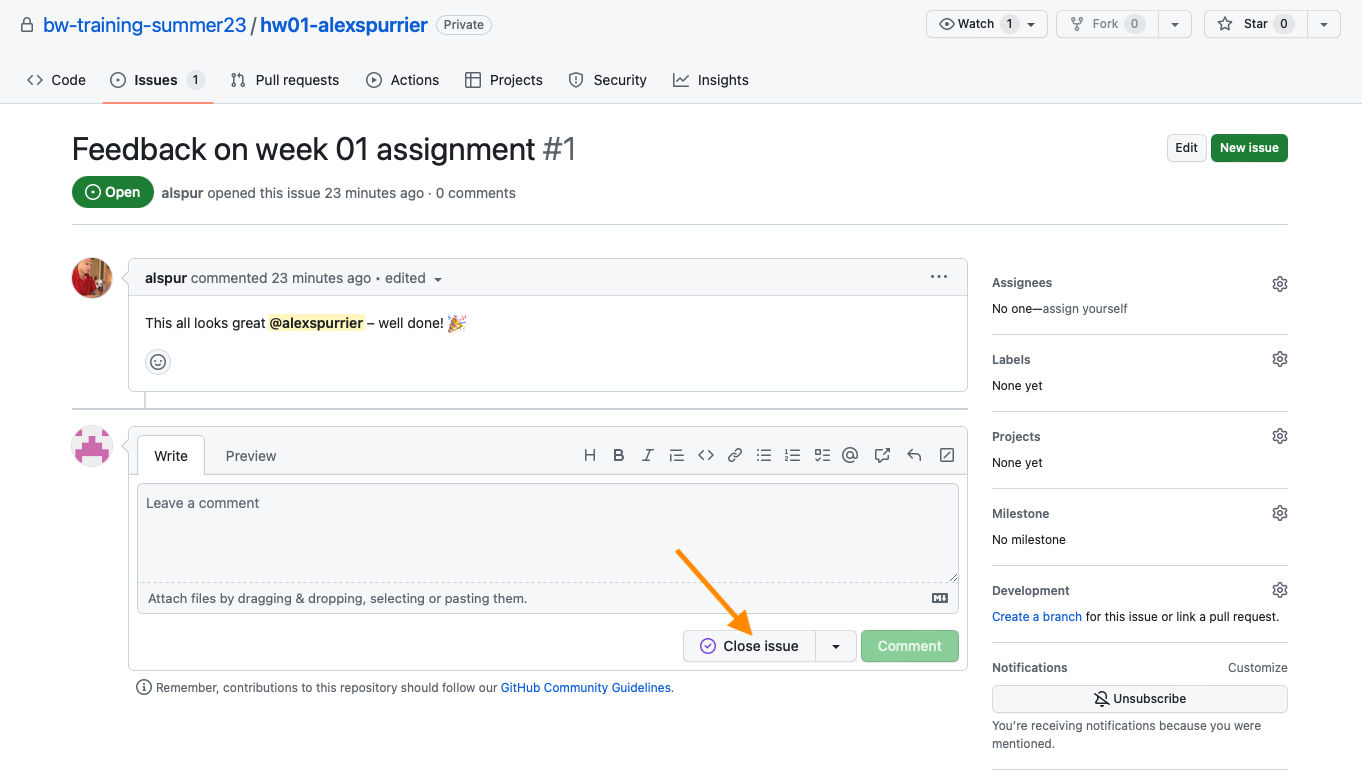The height and width of the screenshot is (782, 1362).
Task: Expand the Watch dropdown arrow
Action: click(1031, 24)
